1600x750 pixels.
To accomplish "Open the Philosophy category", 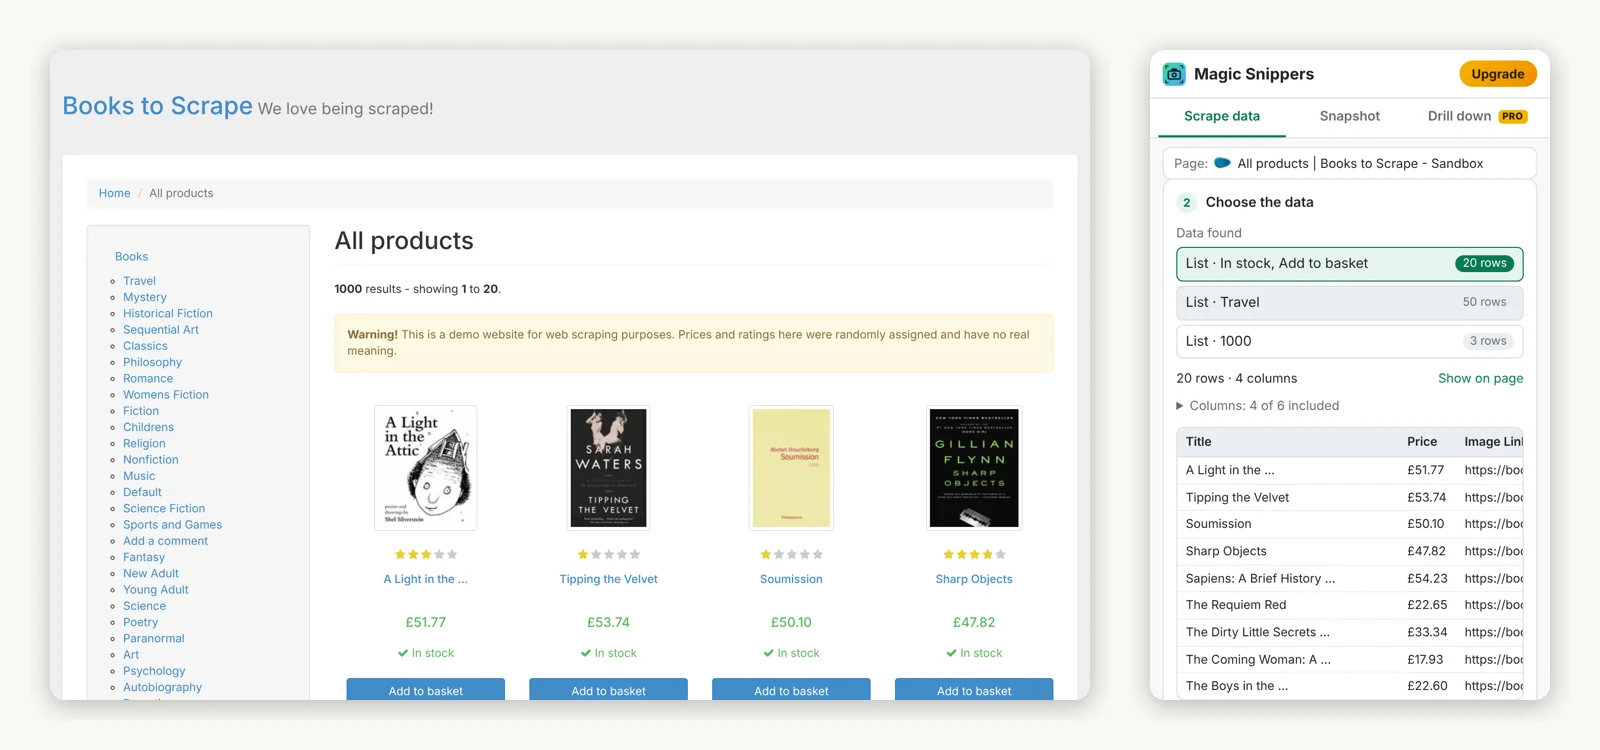I will (x=152, y=362).
